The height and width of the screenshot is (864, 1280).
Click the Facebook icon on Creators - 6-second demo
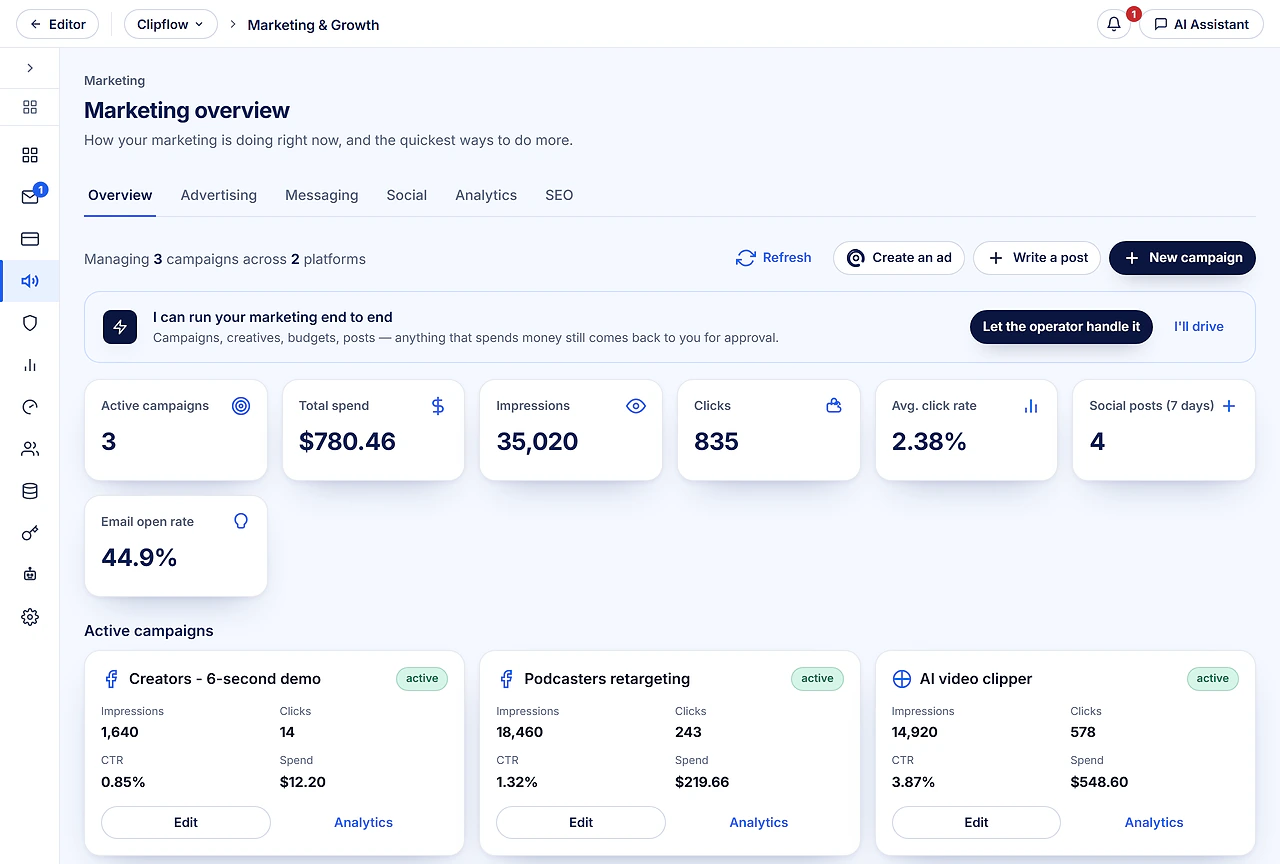pyautogui.click(x=112, y=679)
